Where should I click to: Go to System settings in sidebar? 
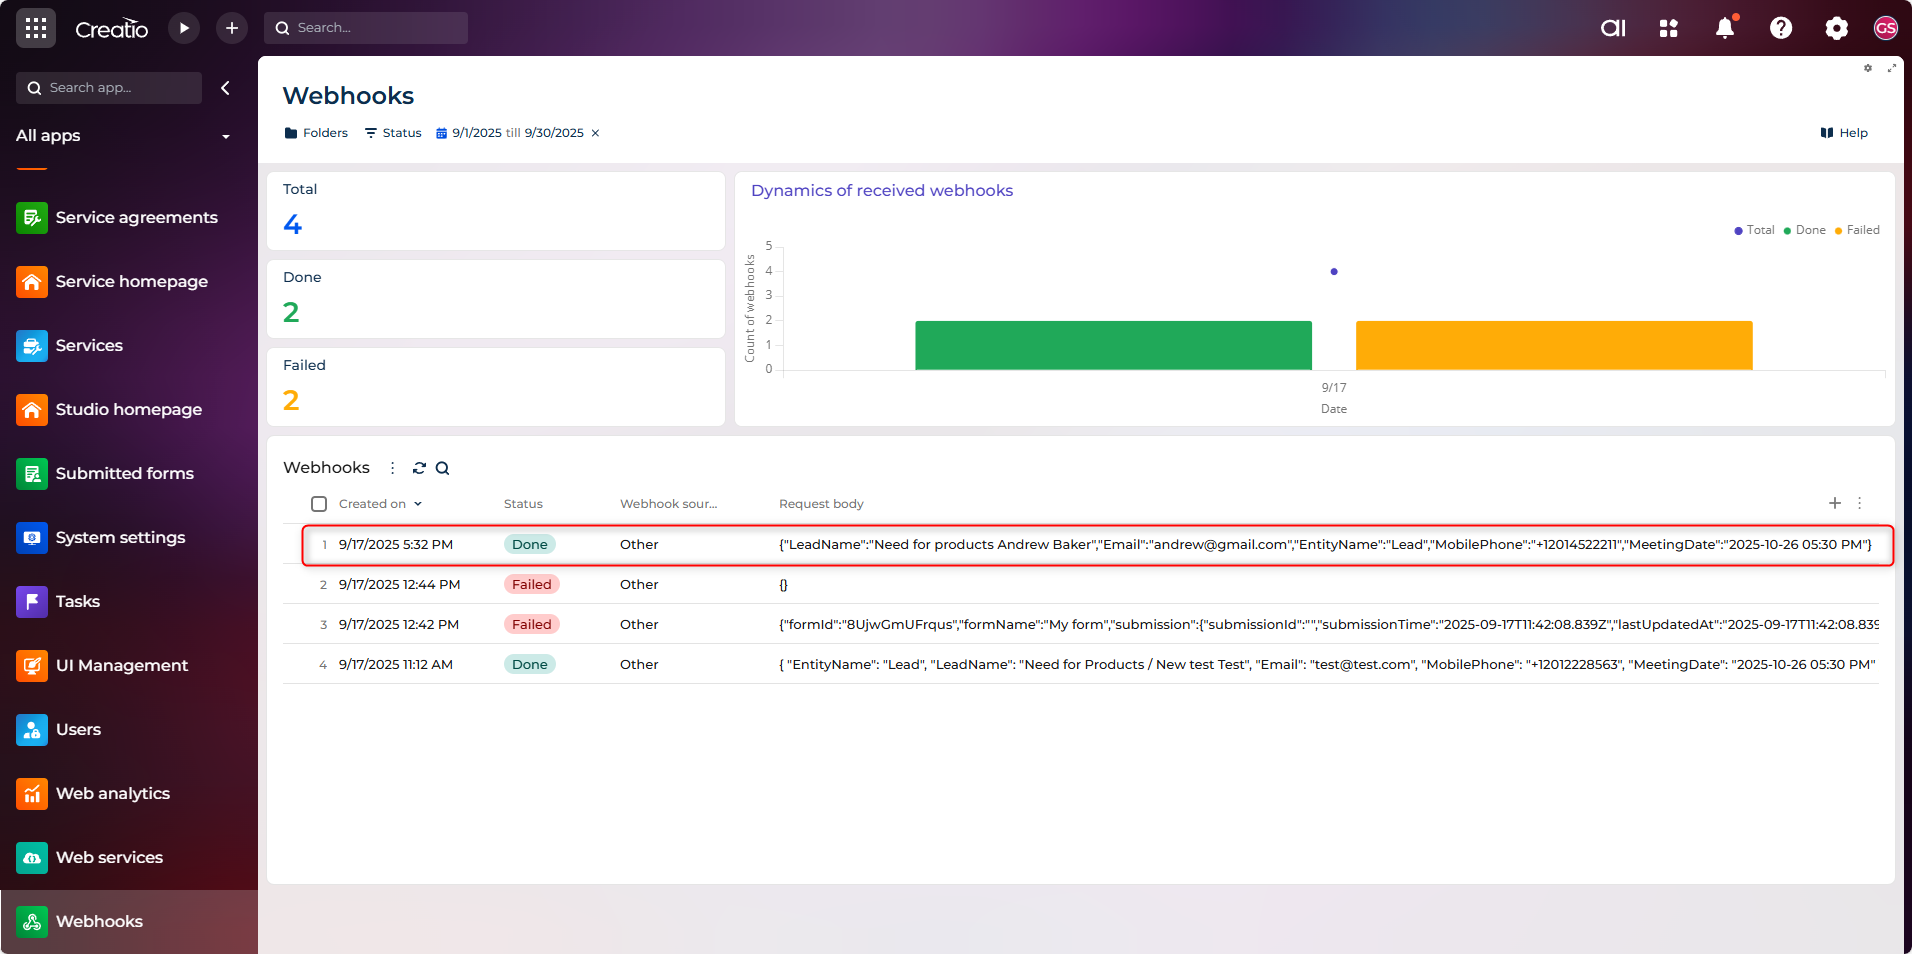point(120,537)
